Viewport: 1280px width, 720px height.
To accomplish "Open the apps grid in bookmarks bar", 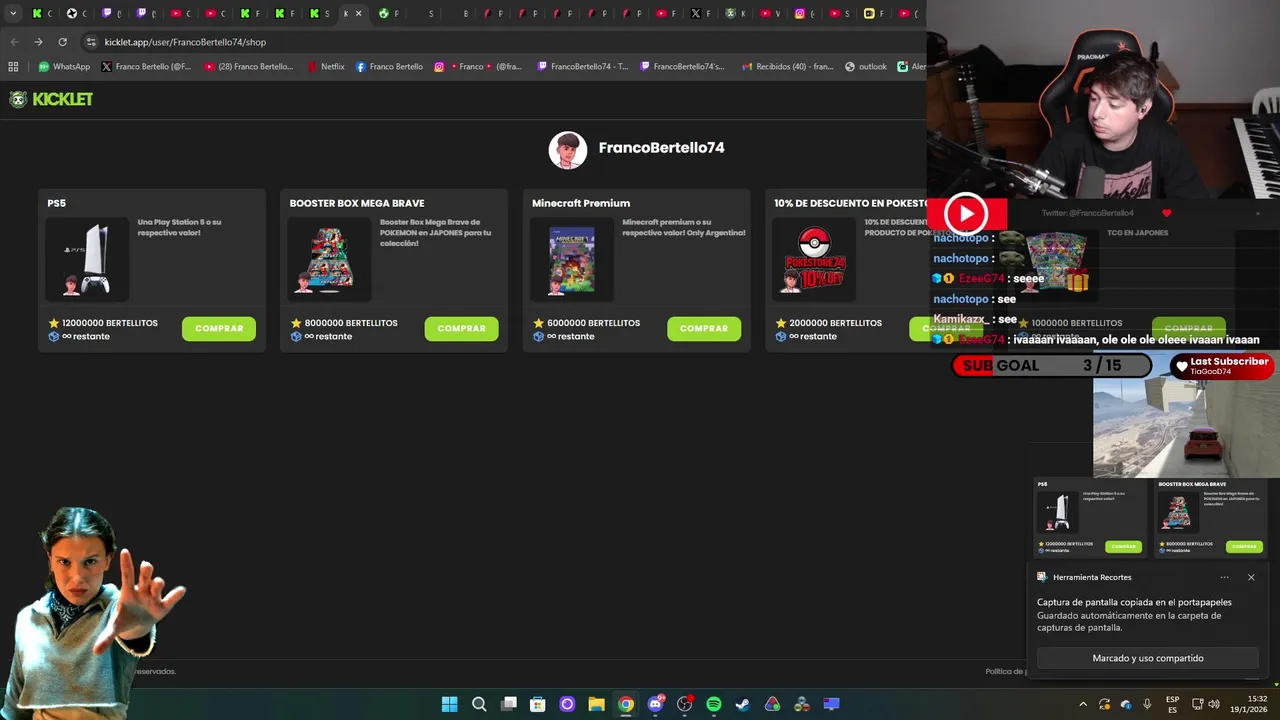I will tap(13, 67).
